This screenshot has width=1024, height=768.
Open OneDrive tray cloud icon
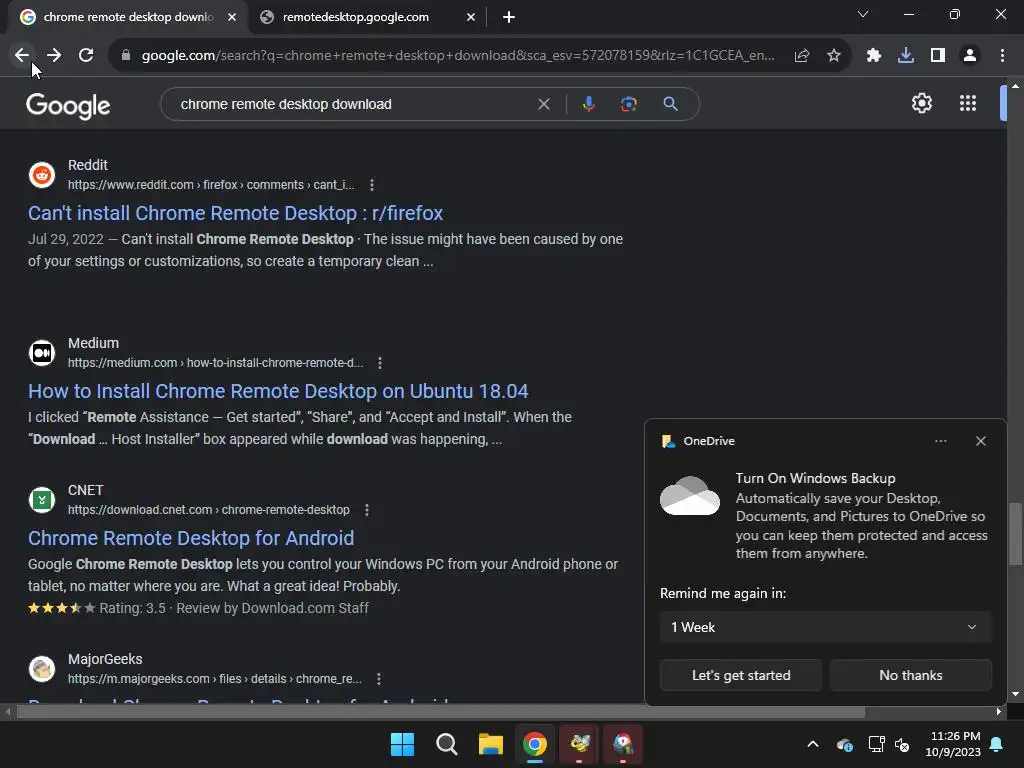click(x=844, y=744)
